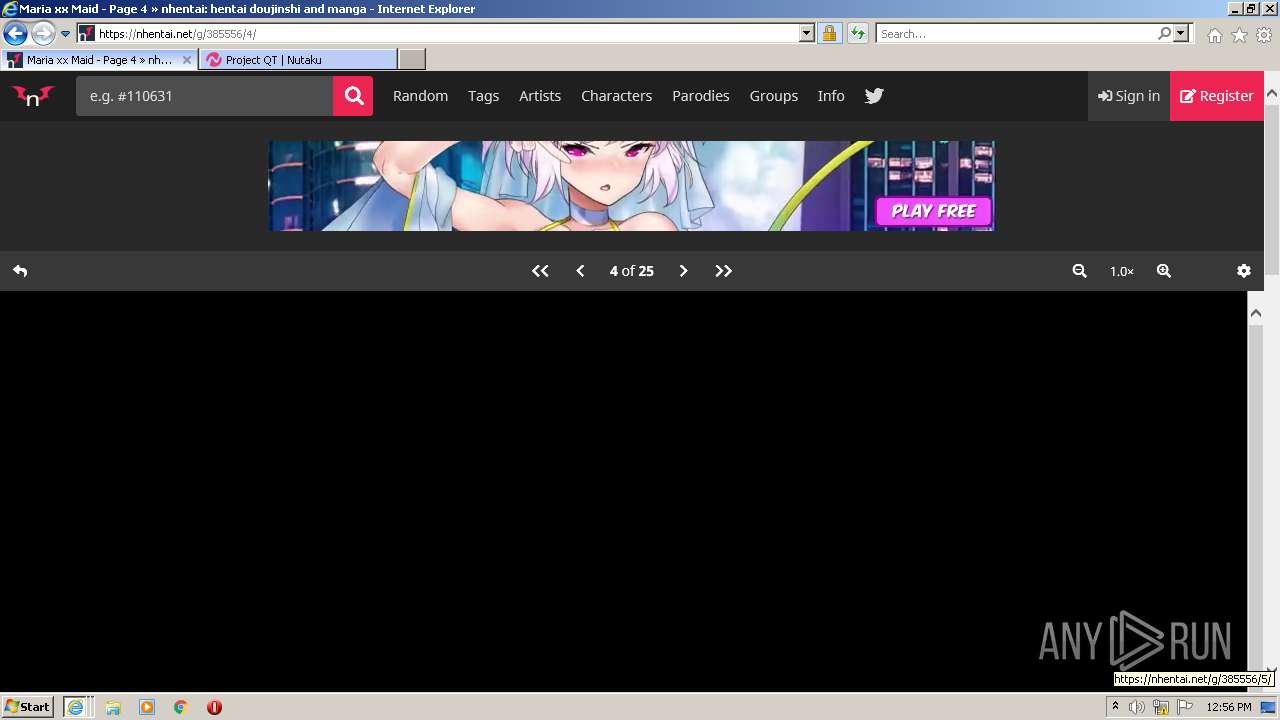
Task: Click the security lock icon in the address bar
Action: pos(829,33)
